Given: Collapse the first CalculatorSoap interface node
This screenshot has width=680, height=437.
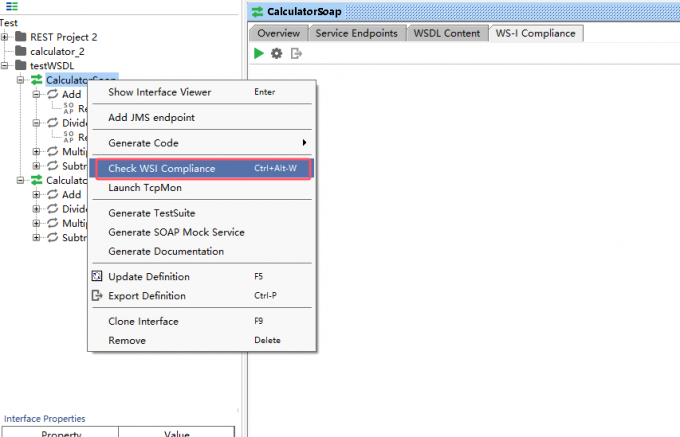Looking at the screenshot, I should click(20, 80).
